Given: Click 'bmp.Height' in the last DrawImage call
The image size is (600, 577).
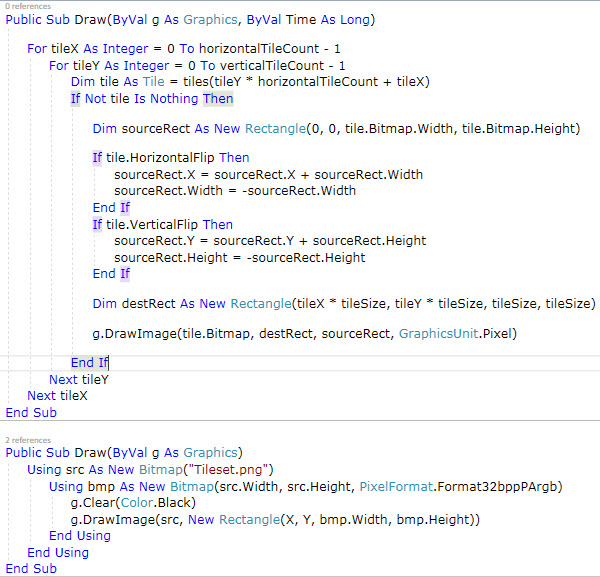Looking at the screenshot, I should click(x=433, y=520).
